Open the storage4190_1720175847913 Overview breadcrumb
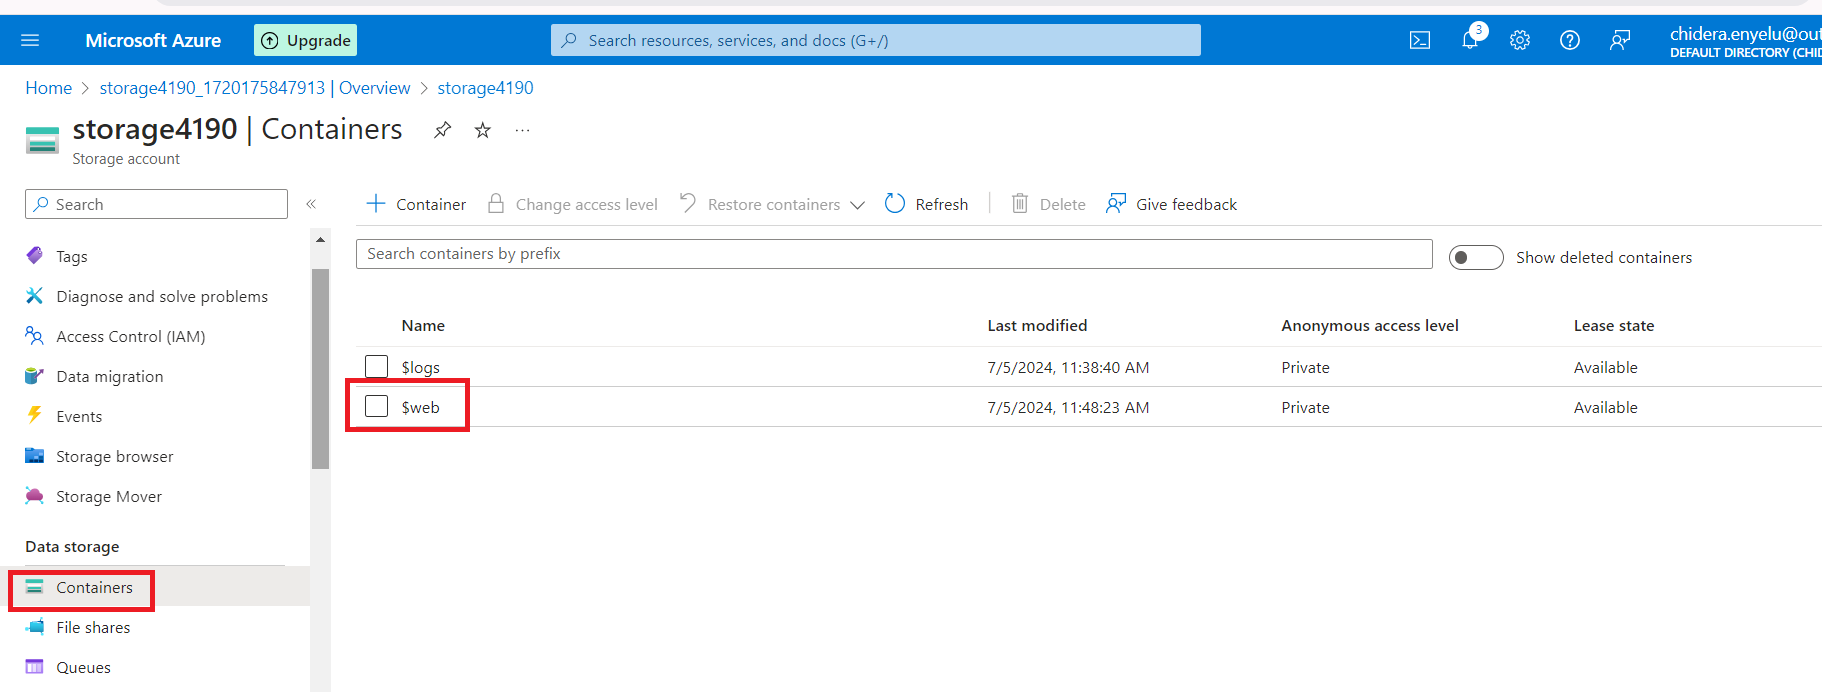 pos(255,88)
